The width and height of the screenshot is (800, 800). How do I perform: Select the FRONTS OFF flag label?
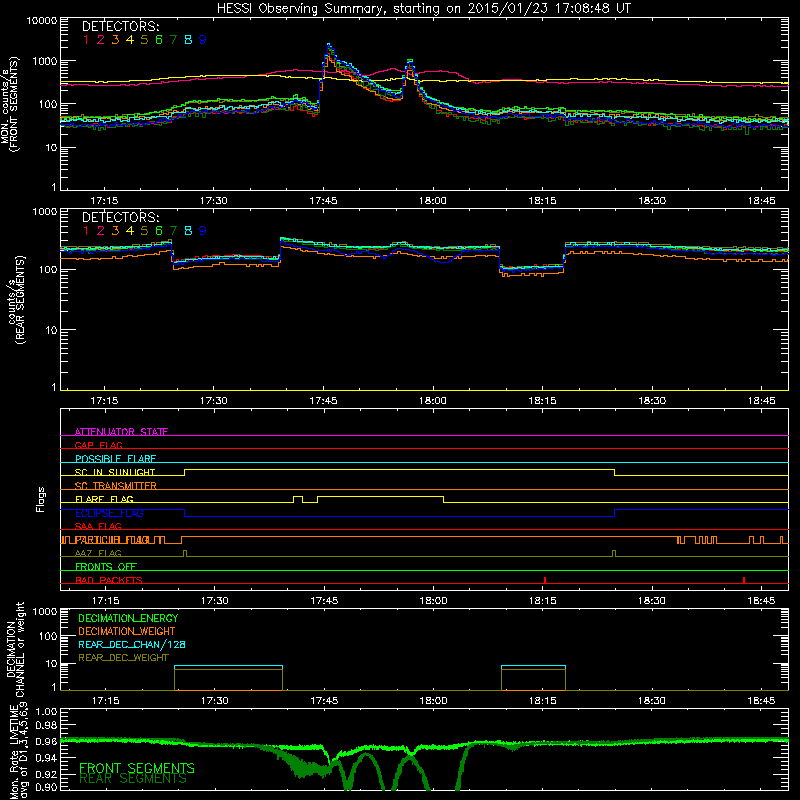click(106, 566)
